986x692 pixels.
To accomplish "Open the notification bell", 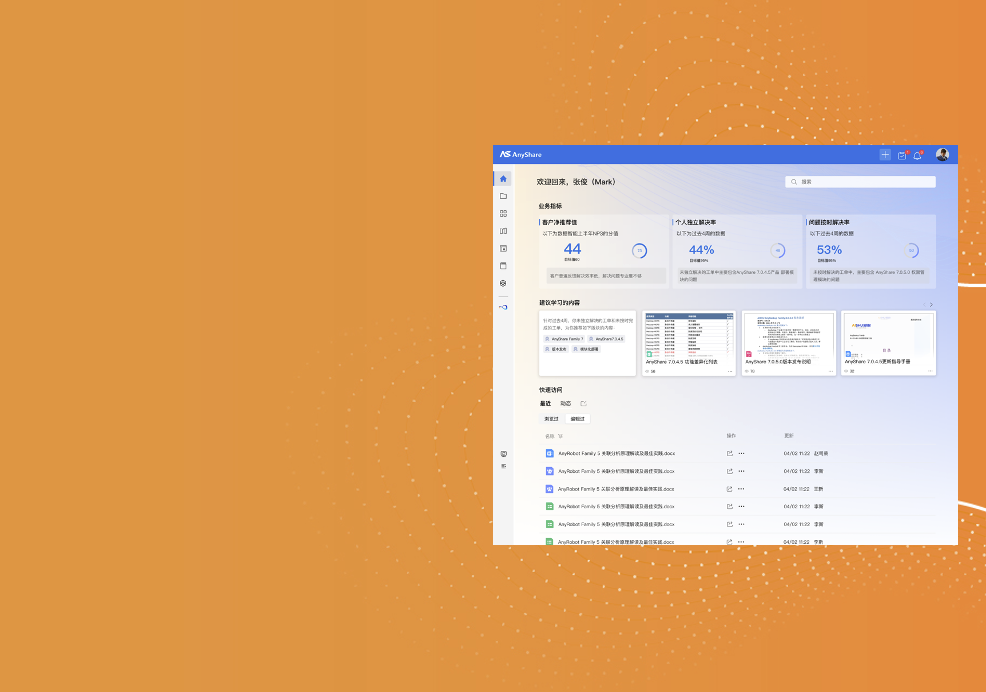I will pyautogui.click(x=917, y=155).
